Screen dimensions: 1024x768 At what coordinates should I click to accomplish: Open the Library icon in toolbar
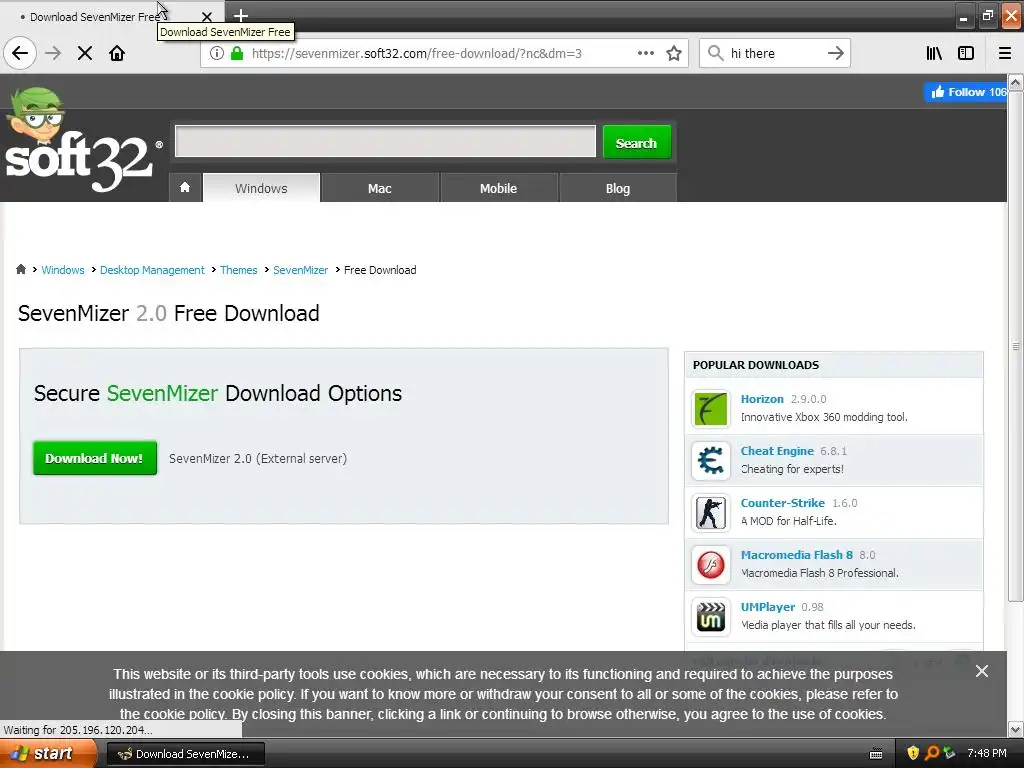pos(934,53)
